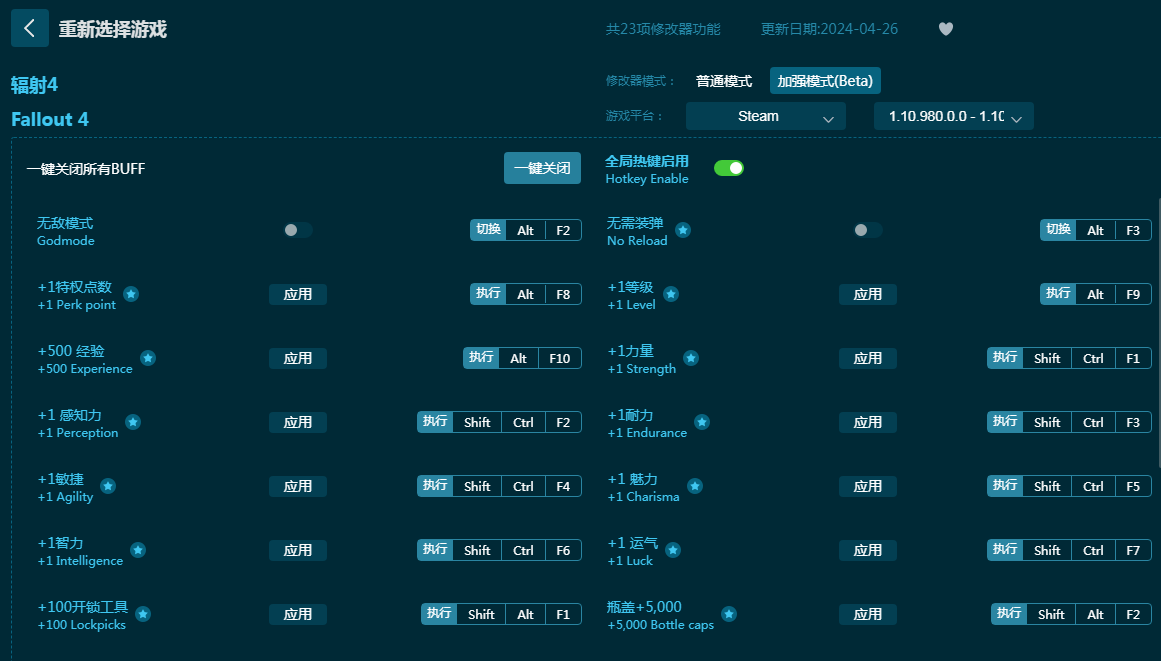Apply +1 Agility
This screenshot has width=1161, height=661.
(298, 486)
